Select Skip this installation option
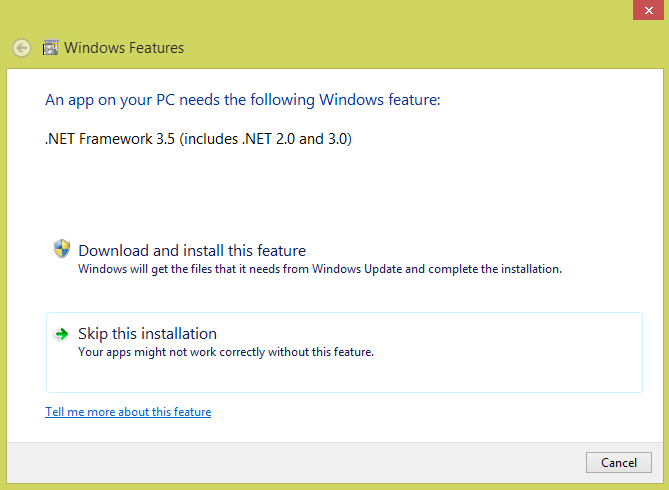The width and height of the screenshot is (669, 490). click(x=344, y=353)
